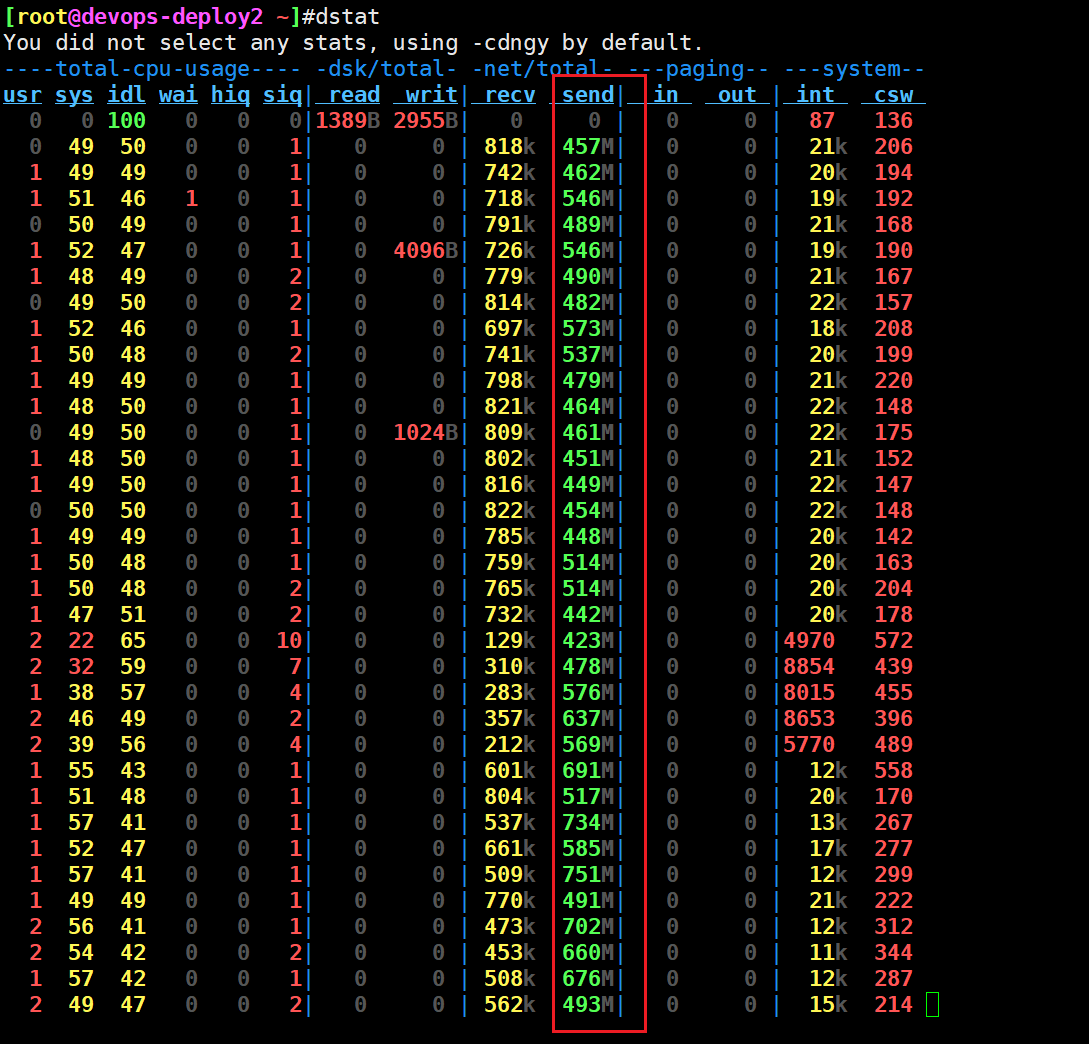The width and height of the screenshot is (1089, 1044).
Task: Click the send value 637M
Action: [588, 719]
